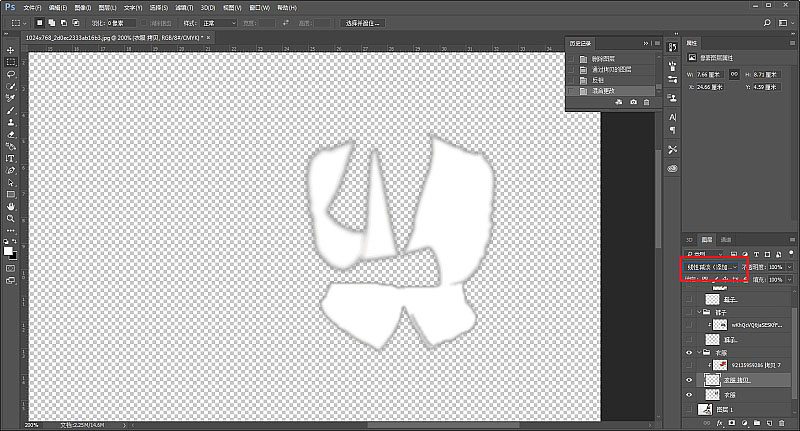Open the 图层(L) menu
This screenshot has height=431, width=800.
click(x=107, y=8)
